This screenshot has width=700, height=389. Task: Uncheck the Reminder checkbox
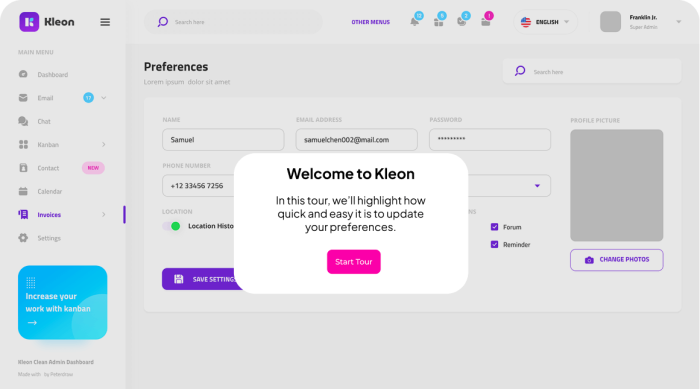[x=494, y=244]
